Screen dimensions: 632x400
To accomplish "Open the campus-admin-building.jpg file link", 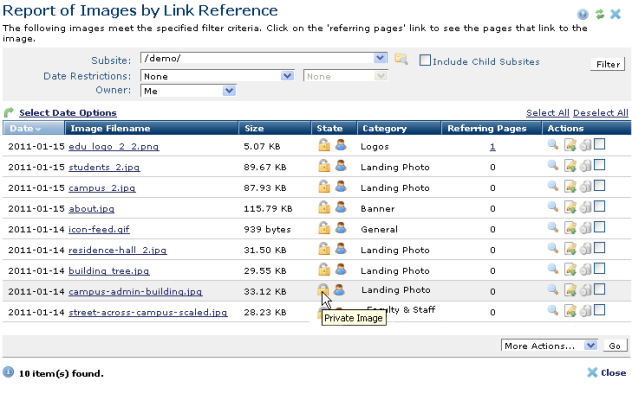I will click(135, 291).
